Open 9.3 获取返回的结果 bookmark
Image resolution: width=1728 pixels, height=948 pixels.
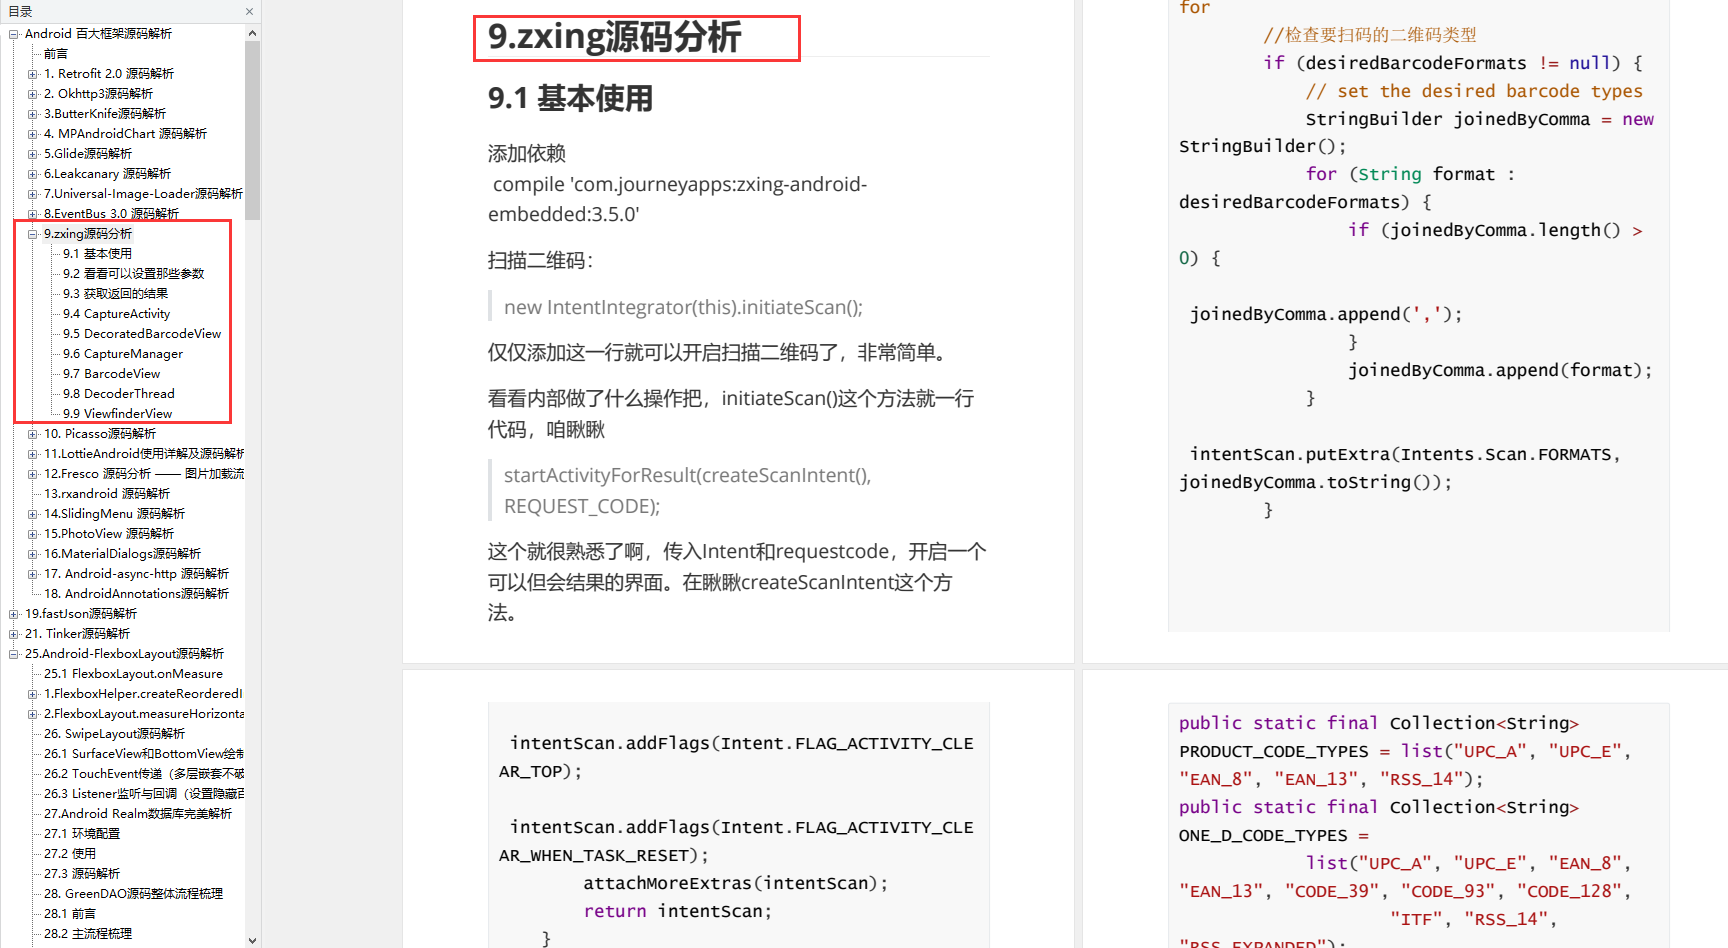[115, 294]
